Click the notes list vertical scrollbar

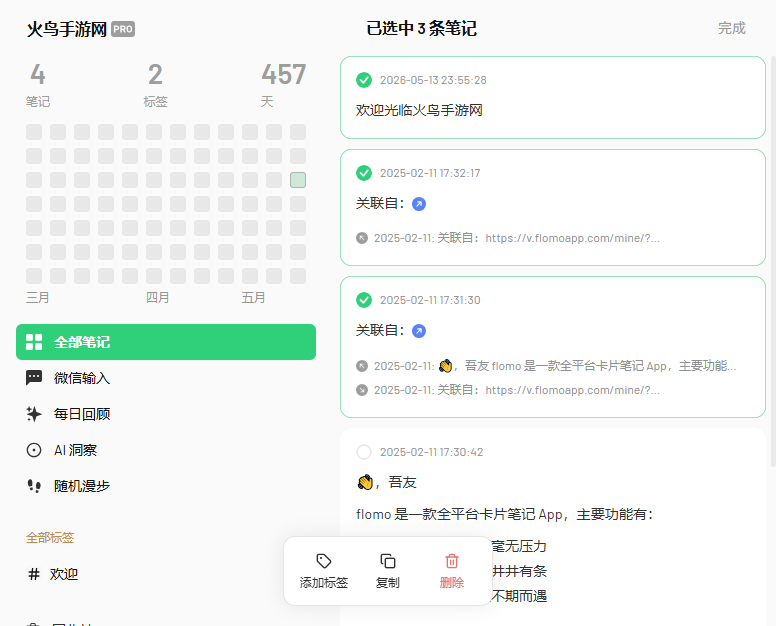[774, 260]
